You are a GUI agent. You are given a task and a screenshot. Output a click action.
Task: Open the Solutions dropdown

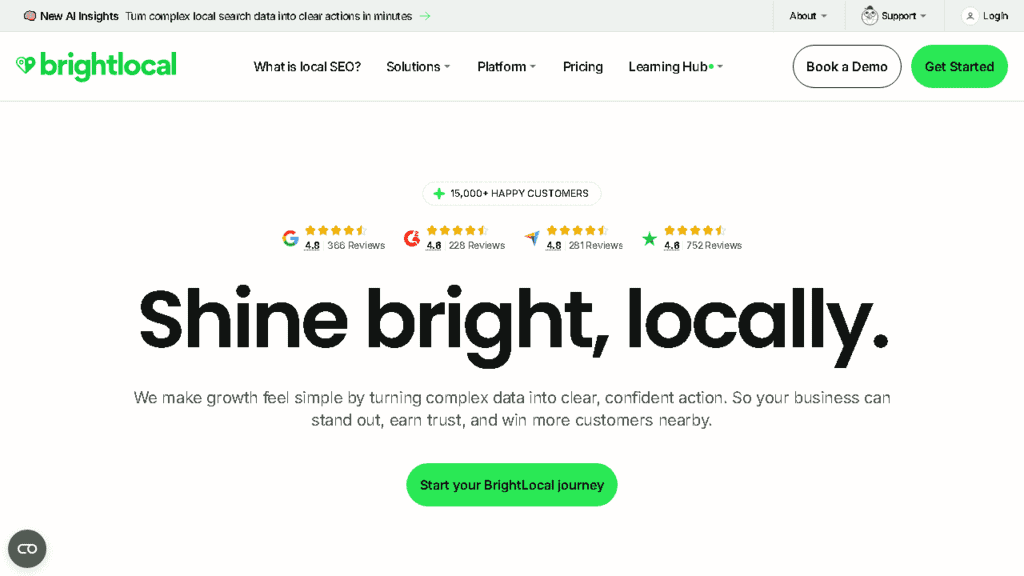point(418,67)
